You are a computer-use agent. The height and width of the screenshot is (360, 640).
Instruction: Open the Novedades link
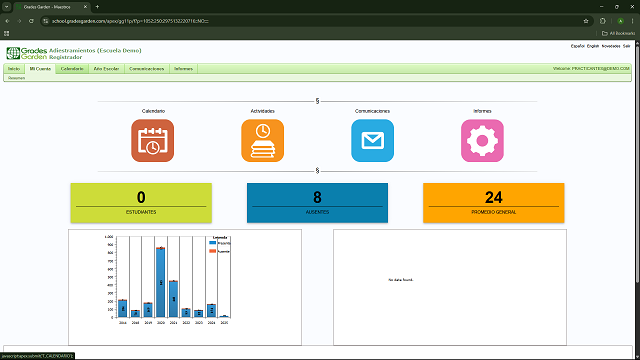pos(611,46)
